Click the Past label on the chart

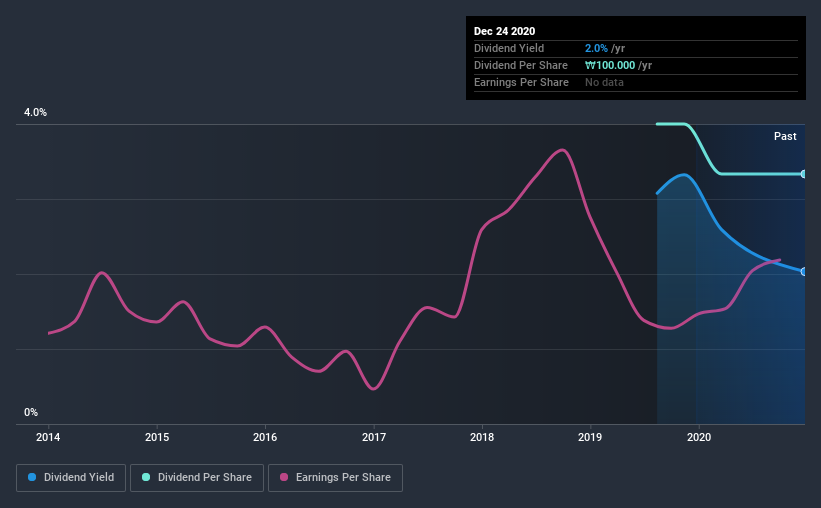point(785,136)
